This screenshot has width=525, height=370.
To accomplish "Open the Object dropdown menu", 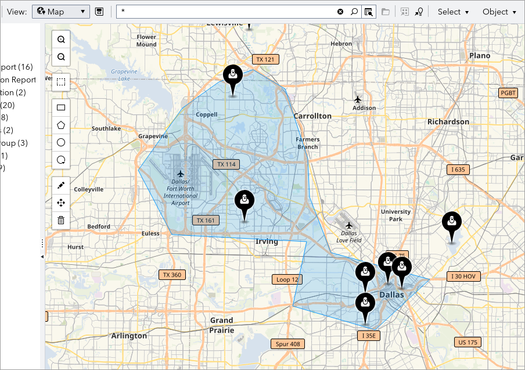I will [499, 12].
